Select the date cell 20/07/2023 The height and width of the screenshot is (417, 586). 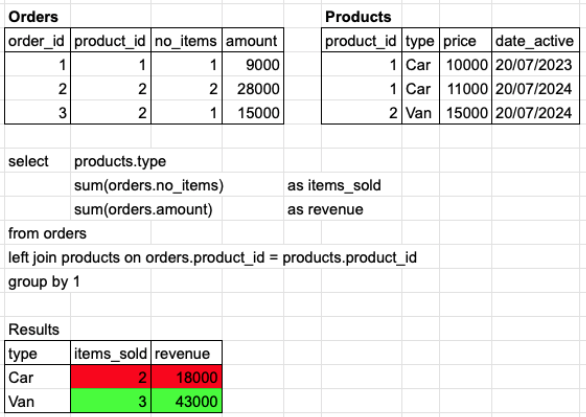click(x=536, y=65)
